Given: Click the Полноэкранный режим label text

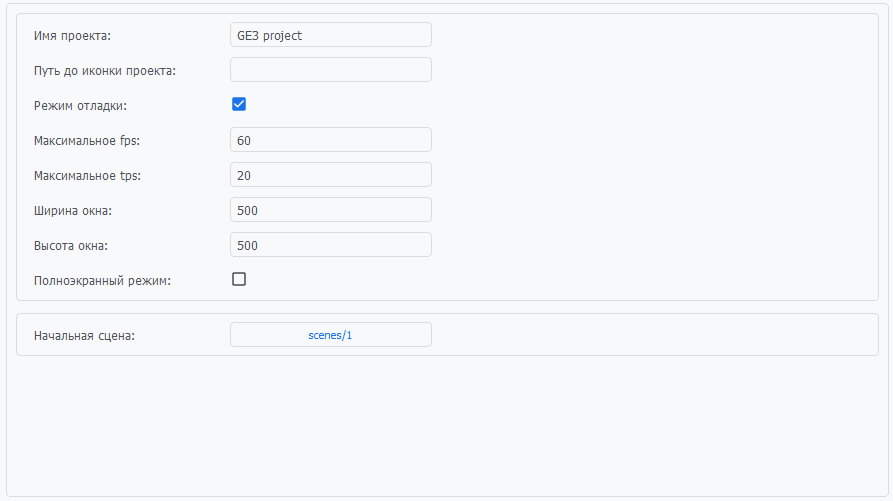Looking at the screenshot, I should [102, 281].
